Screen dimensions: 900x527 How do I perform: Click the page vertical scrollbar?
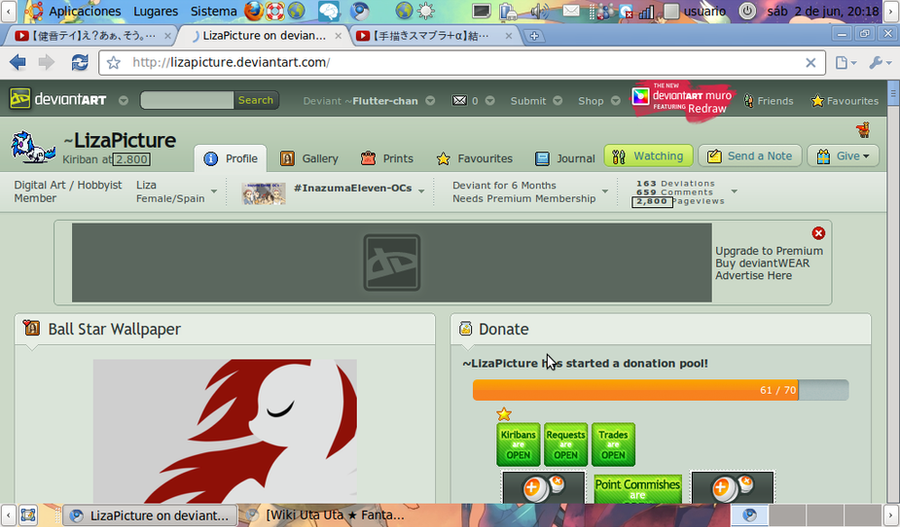tap(893, 292)
